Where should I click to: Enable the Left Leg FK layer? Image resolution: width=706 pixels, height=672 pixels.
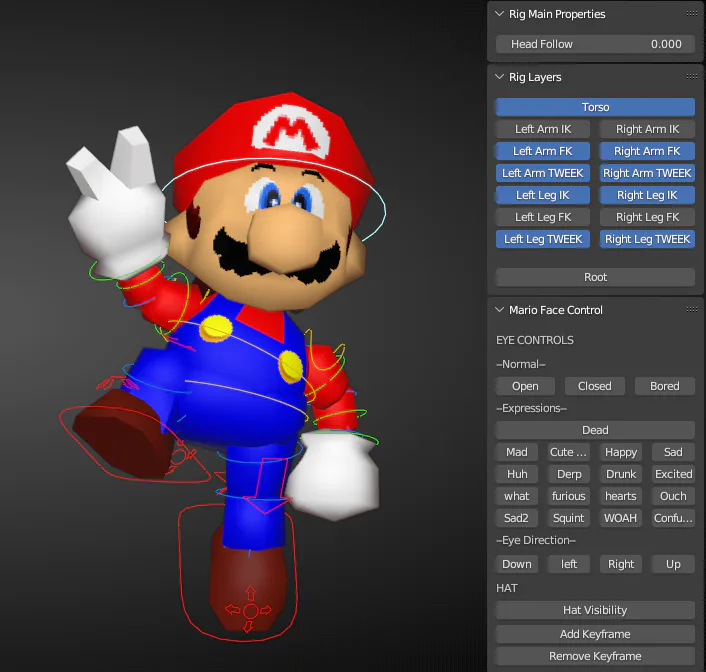543,218
